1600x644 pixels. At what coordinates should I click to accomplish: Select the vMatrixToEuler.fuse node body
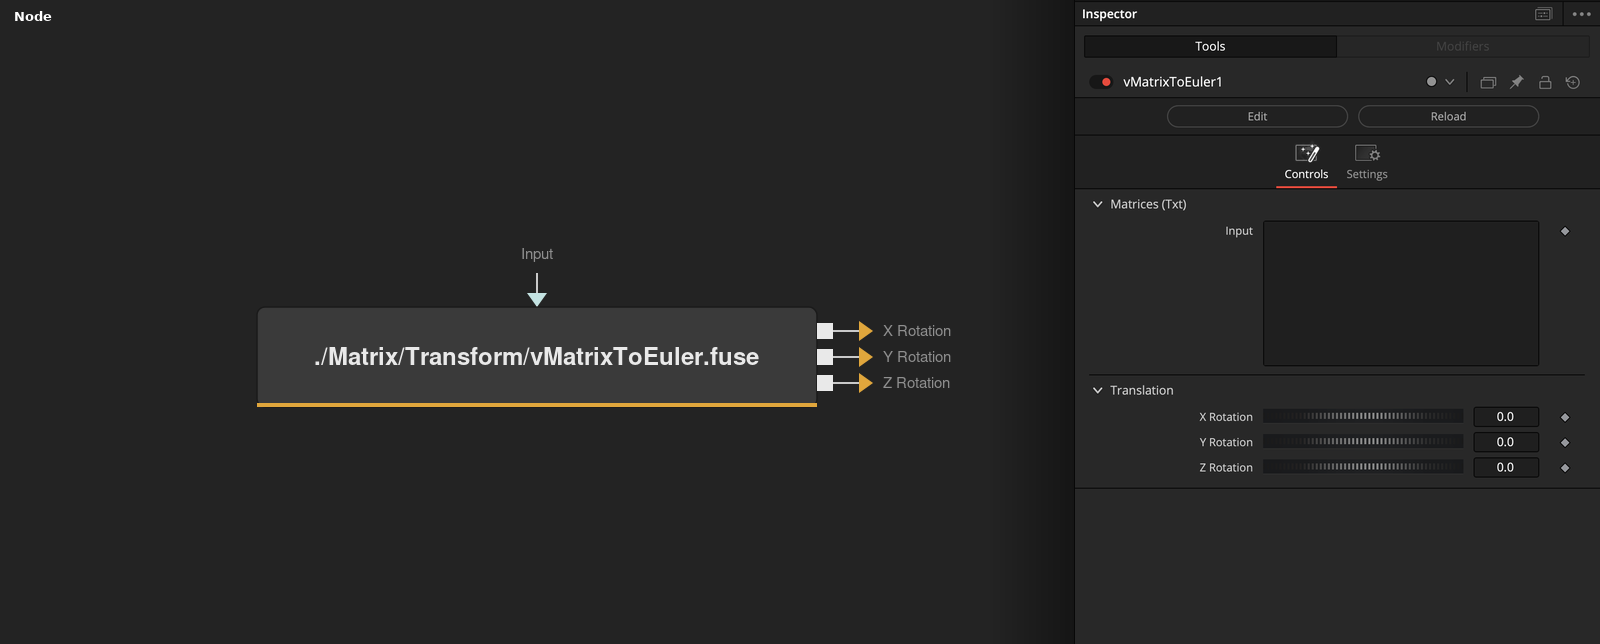537,357
